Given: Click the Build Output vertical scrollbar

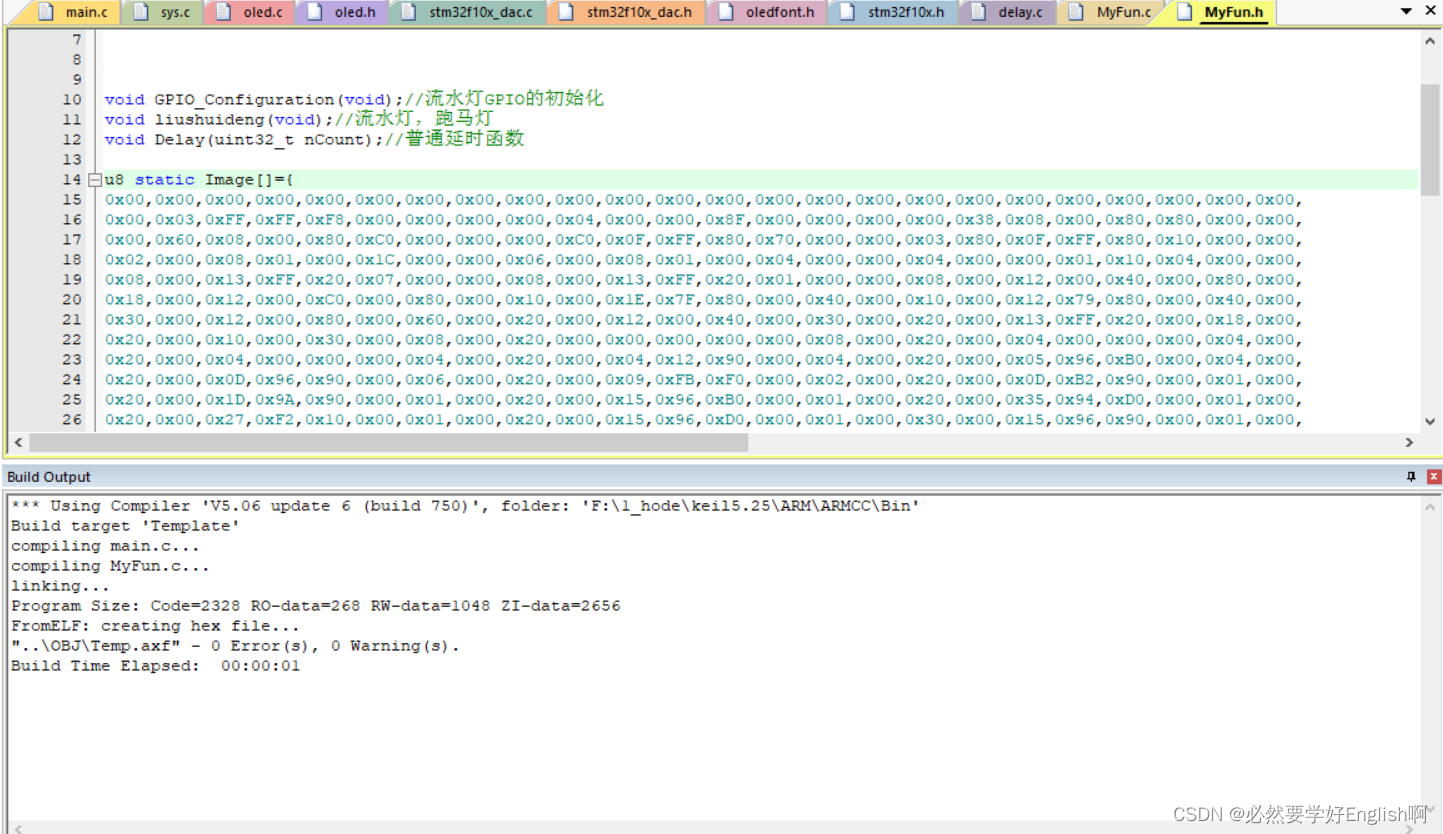Looking at the screenshot, I should [x=1432, y=650].
